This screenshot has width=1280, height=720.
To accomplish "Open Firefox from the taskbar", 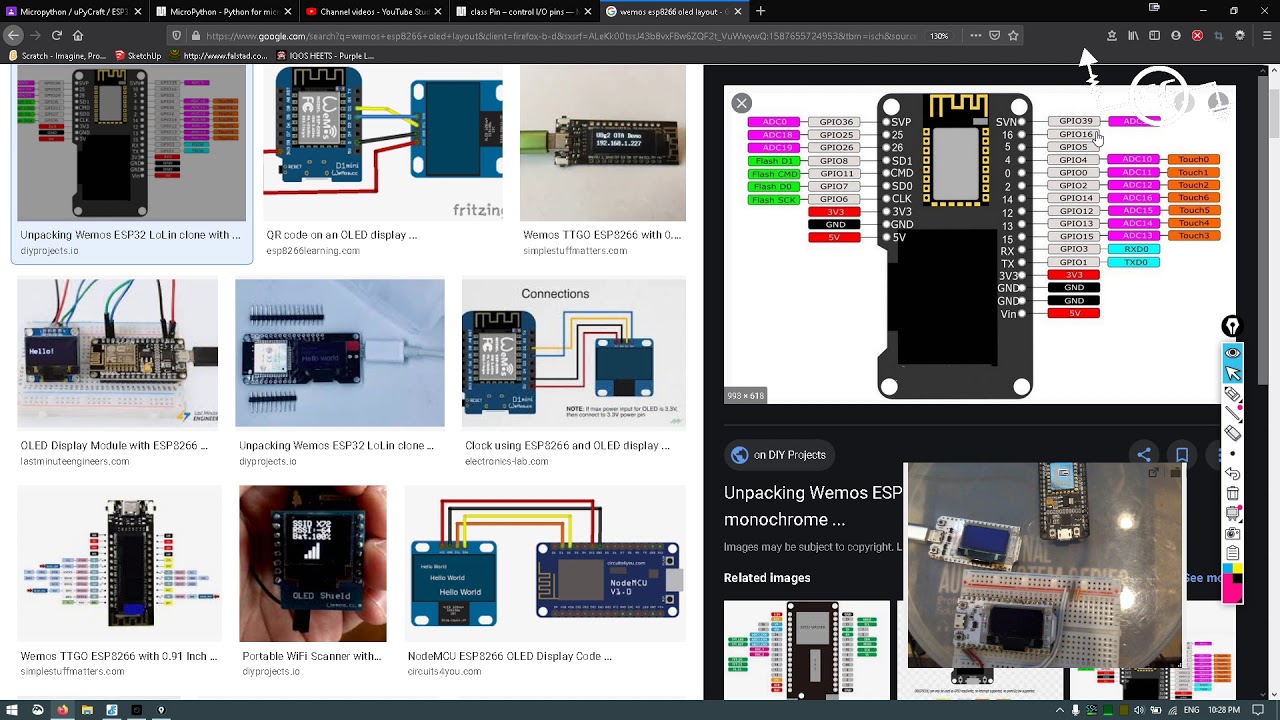I will tap(62, 710).
